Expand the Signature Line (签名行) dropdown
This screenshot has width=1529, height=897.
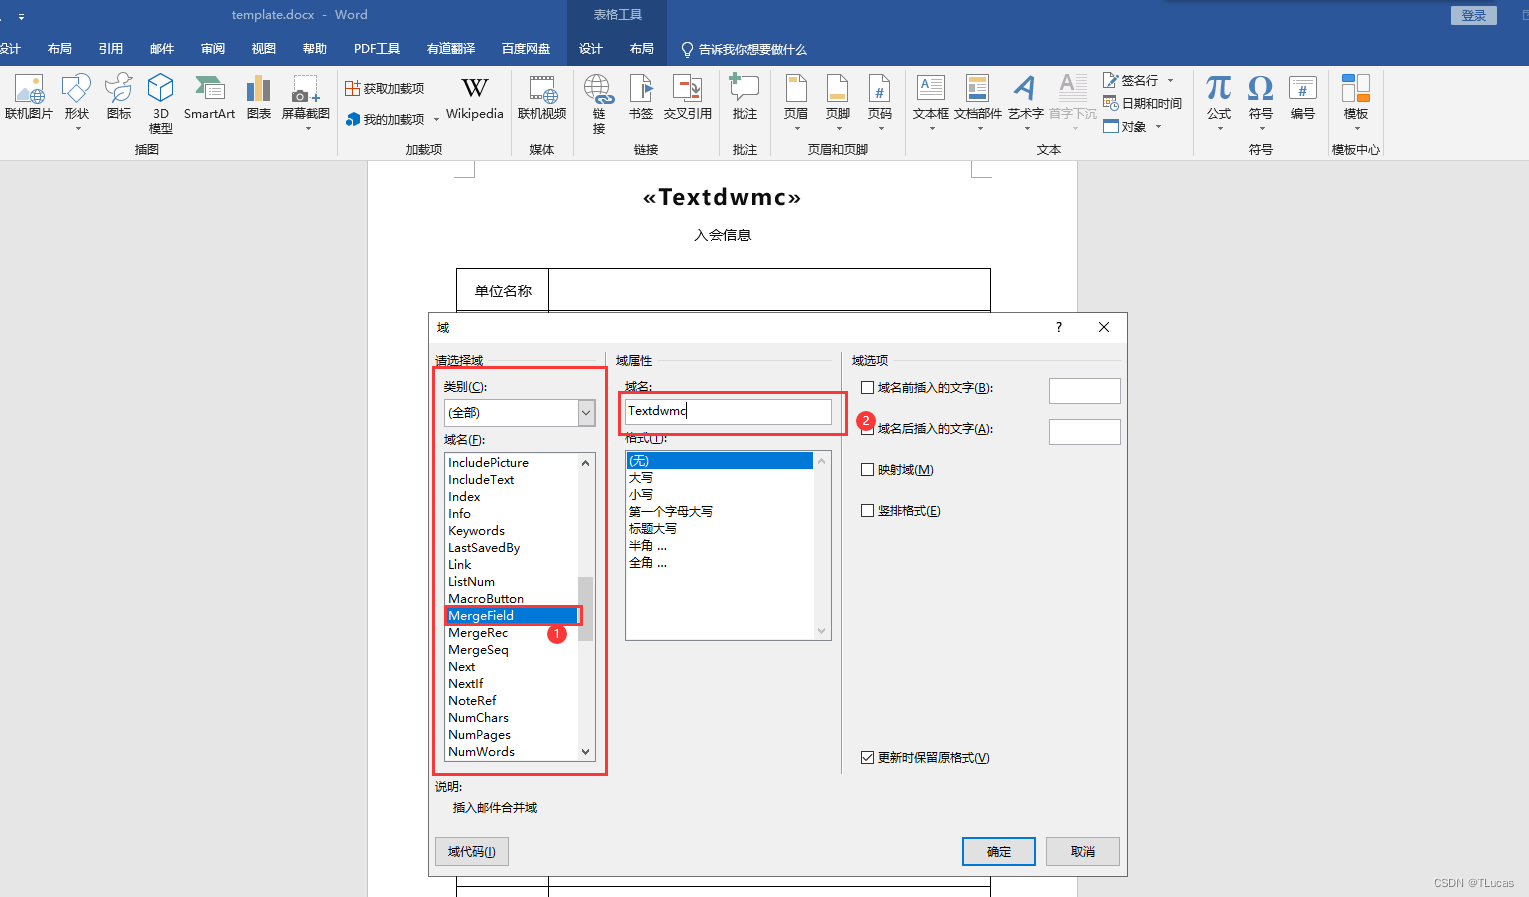[x=1170, y=81]
